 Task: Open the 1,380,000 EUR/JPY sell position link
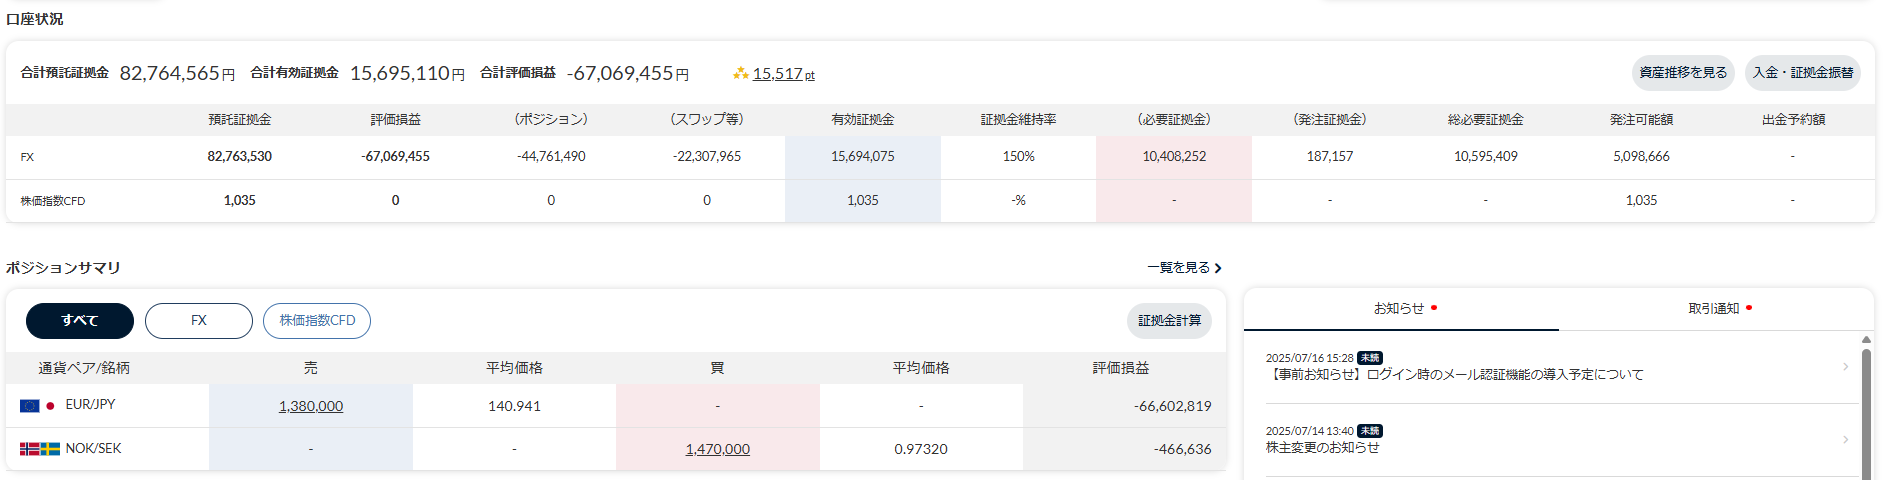(x=311, y=406)
